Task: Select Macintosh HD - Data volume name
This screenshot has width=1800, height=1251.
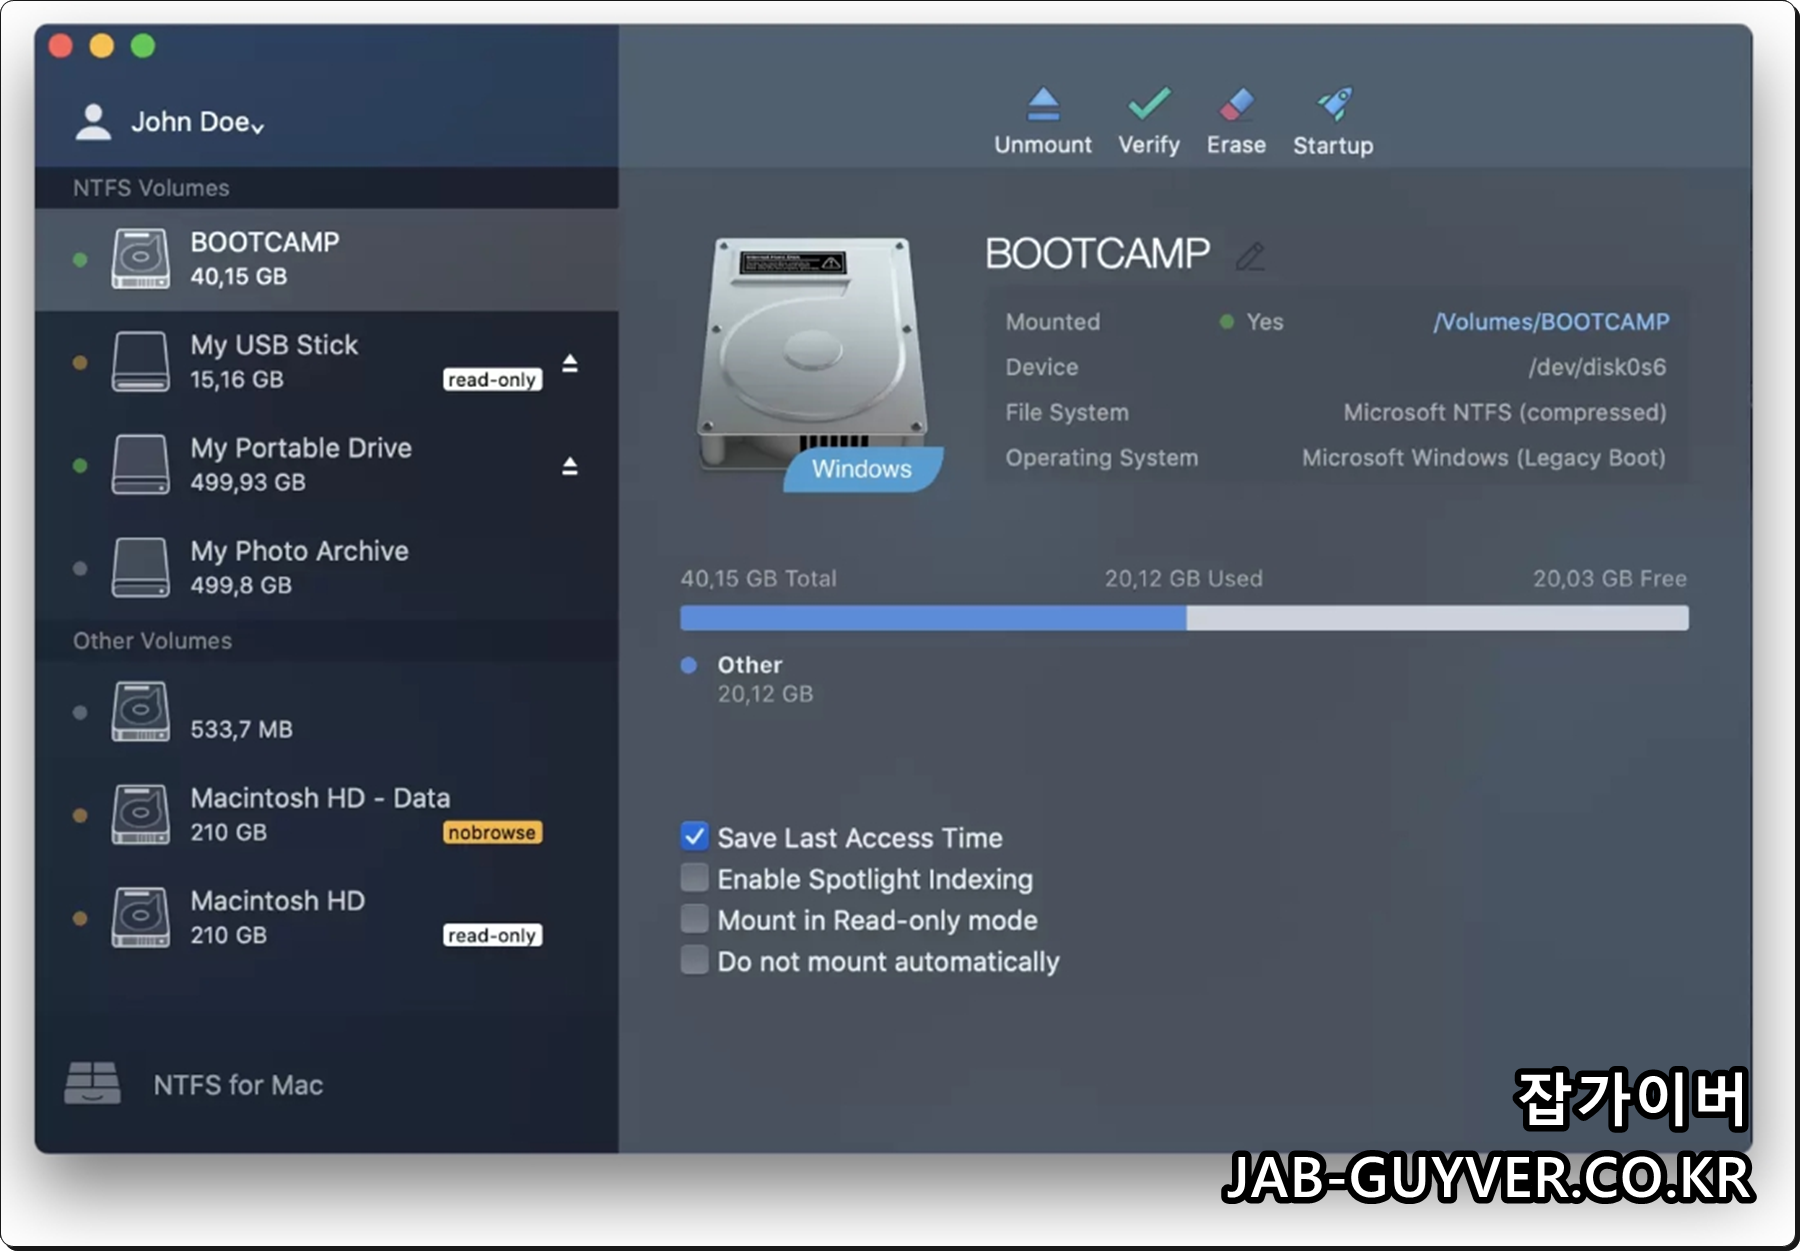Action: (320, 798)
